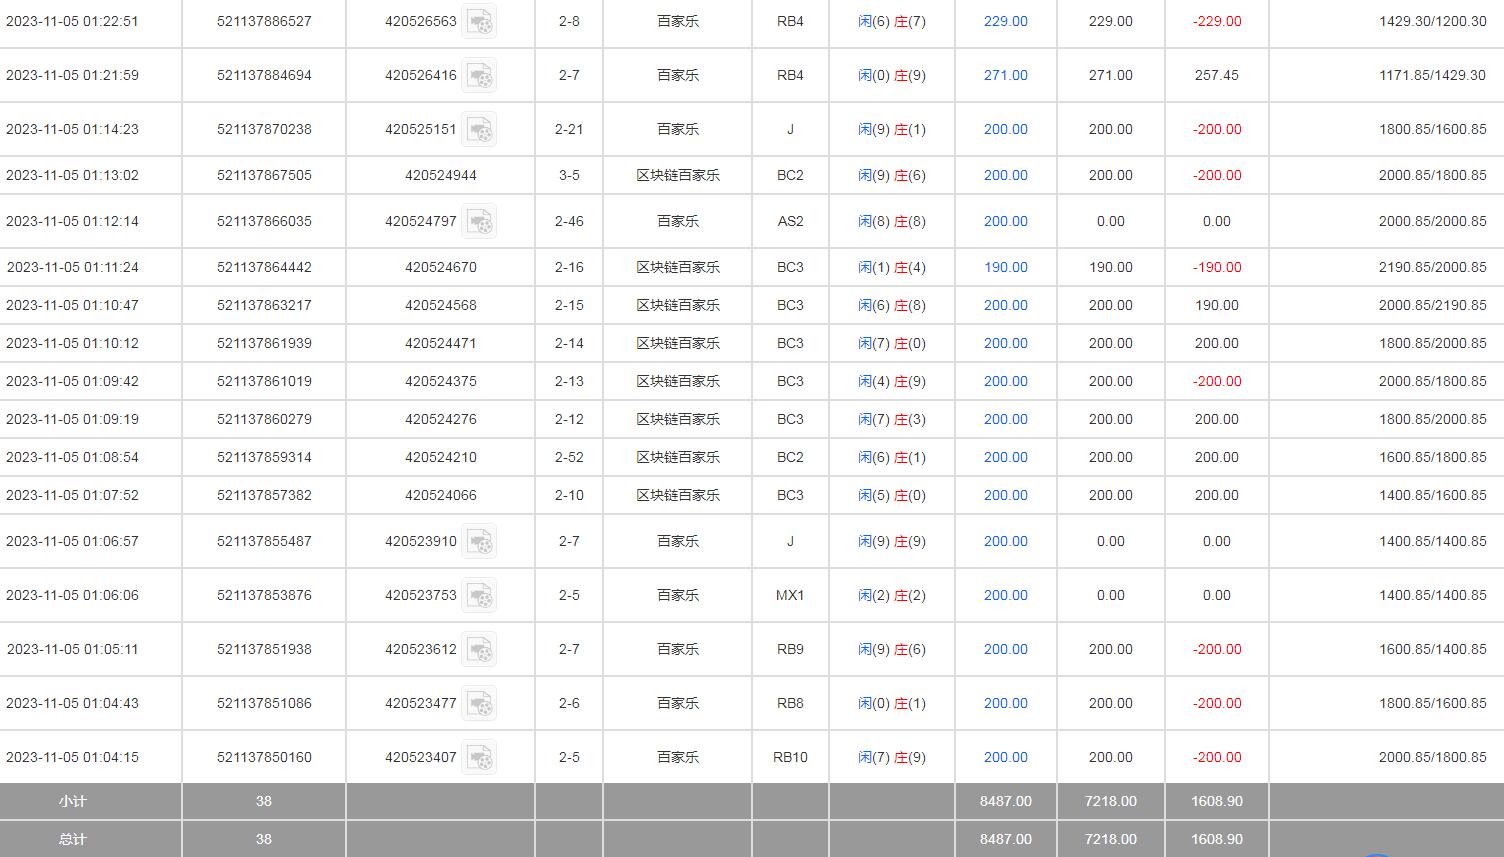
Task: Select the 总计 total row label
Action: click(x=73, y=839)
